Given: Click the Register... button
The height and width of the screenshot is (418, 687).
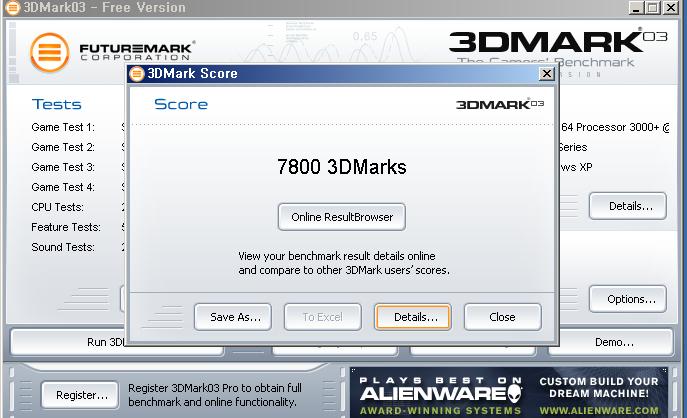Looking at the screenshot, I should pos(80,395).
